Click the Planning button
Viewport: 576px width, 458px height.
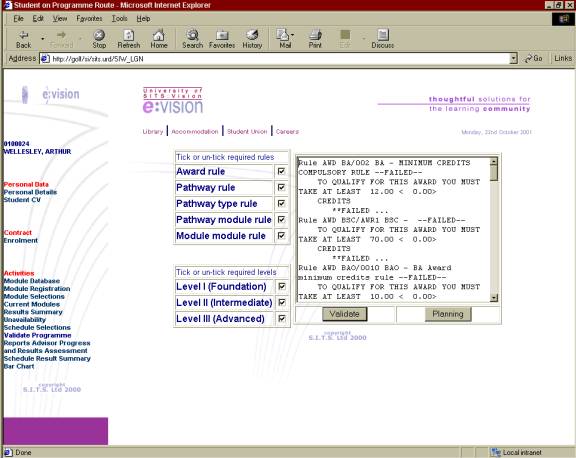pos(448,314)
